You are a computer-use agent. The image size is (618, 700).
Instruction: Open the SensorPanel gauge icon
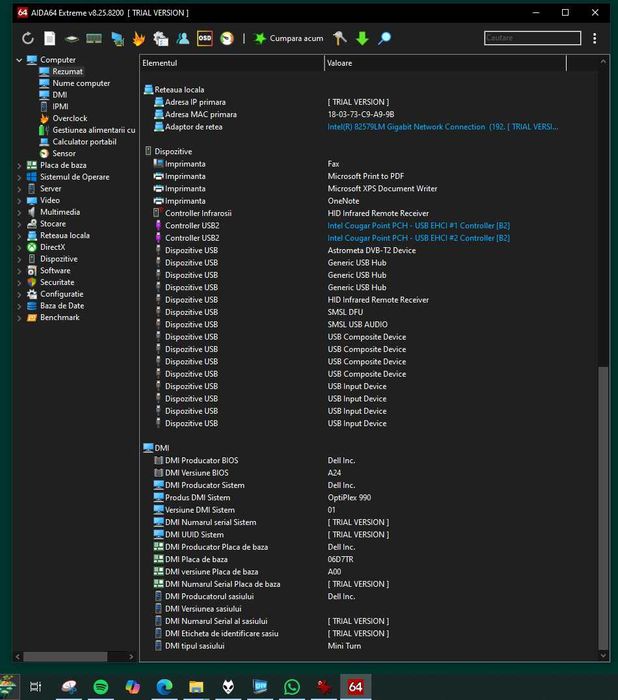tap(227, 39)
